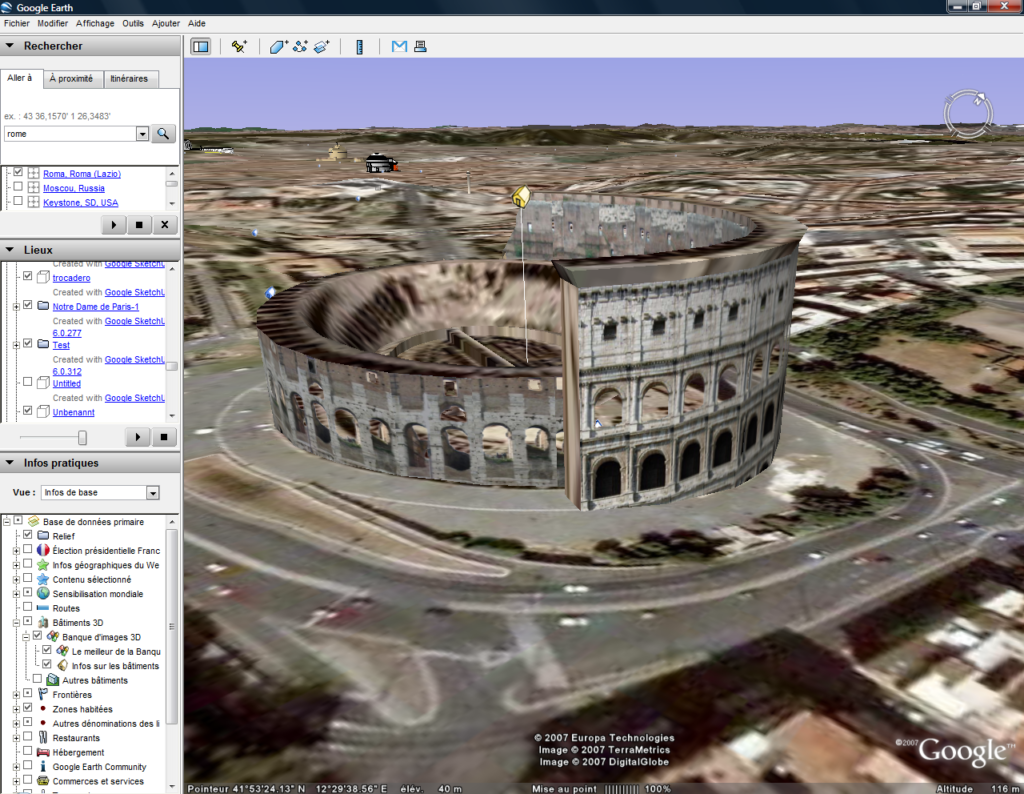Screen dimensions: 1024x794
Task: Click the Bâtiments 3D layer icon
Action: point(43,622)
